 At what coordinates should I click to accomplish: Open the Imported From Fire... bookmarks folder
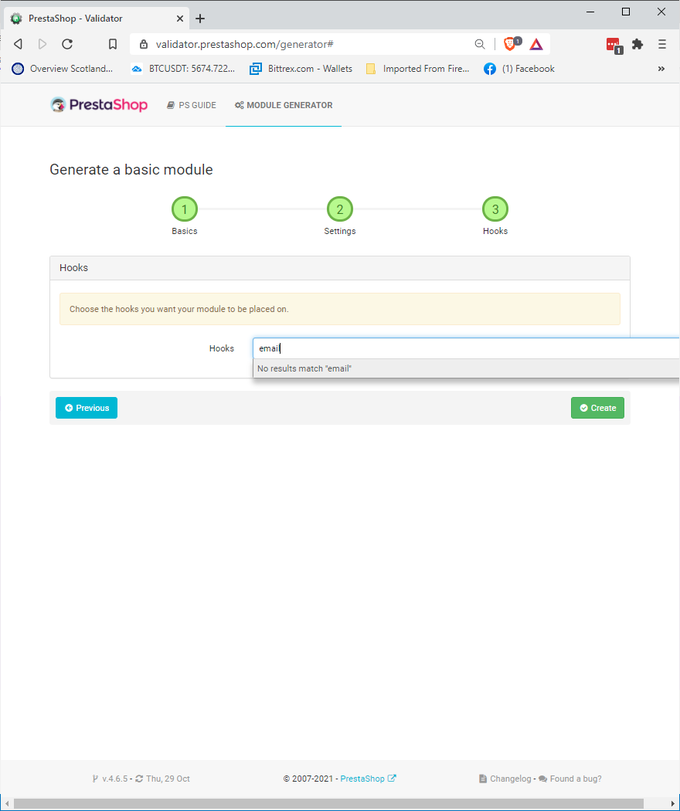tap(417, 69)
